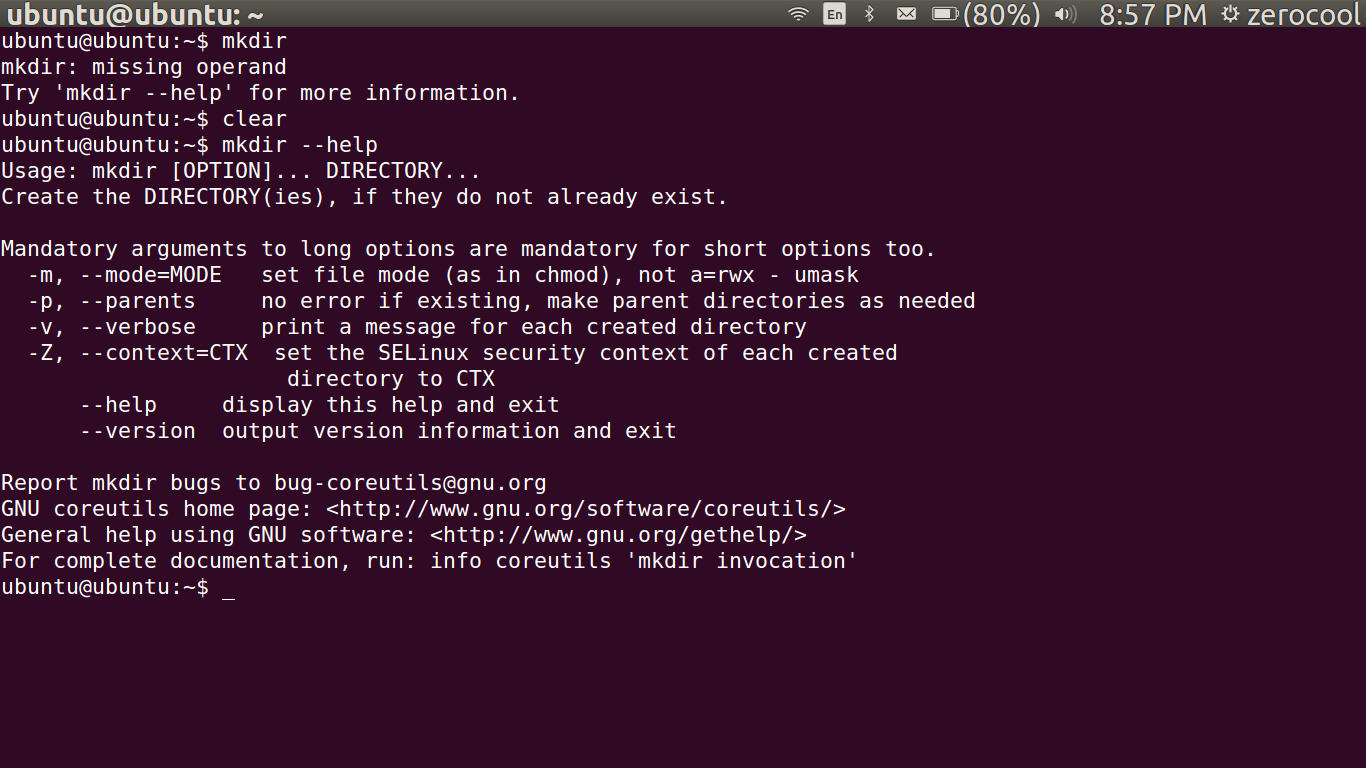Open the gnu.org/software/coreutils URL
Viewport: 1366px width, 768px height.
(x=586, y=509)
